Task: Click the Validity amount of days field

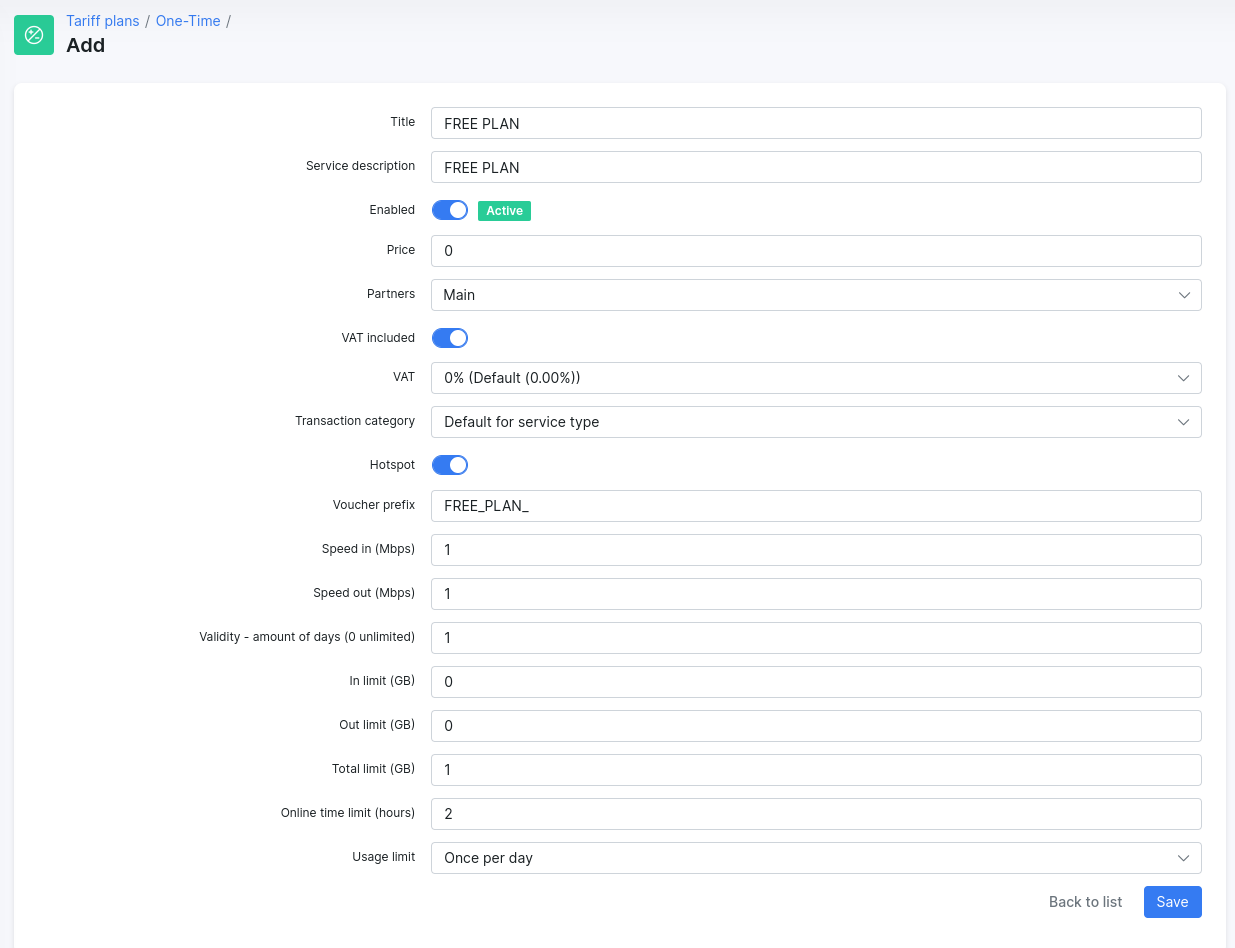Action: tap(815, 638)
